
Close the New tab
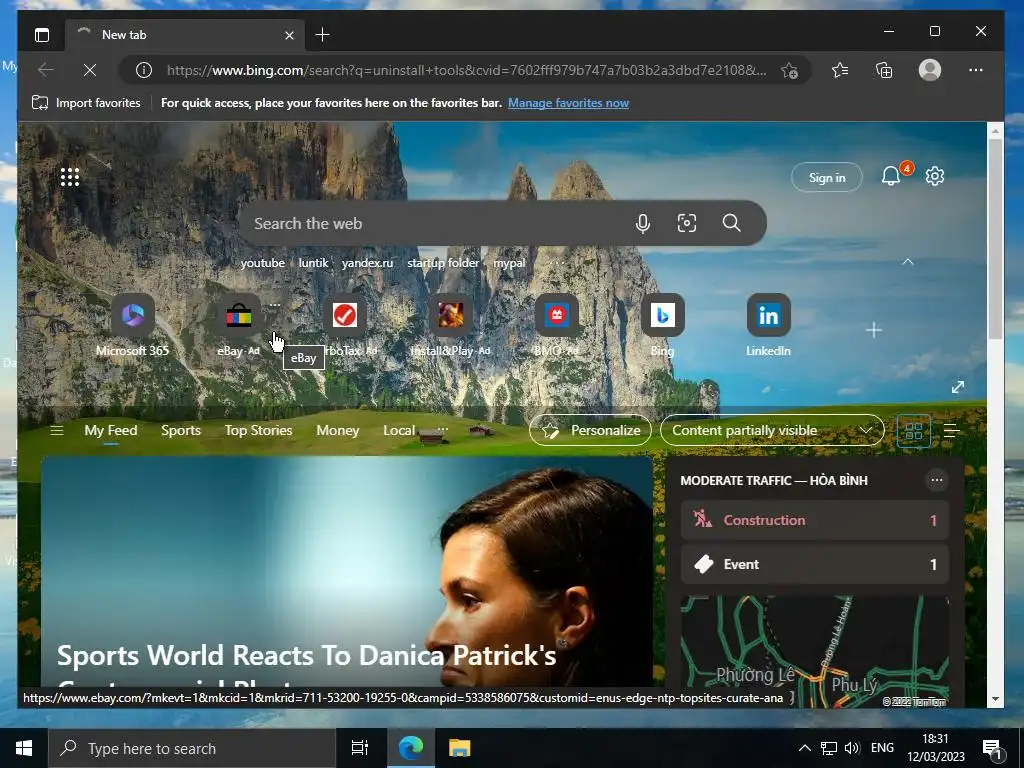[x=289, y=35]
